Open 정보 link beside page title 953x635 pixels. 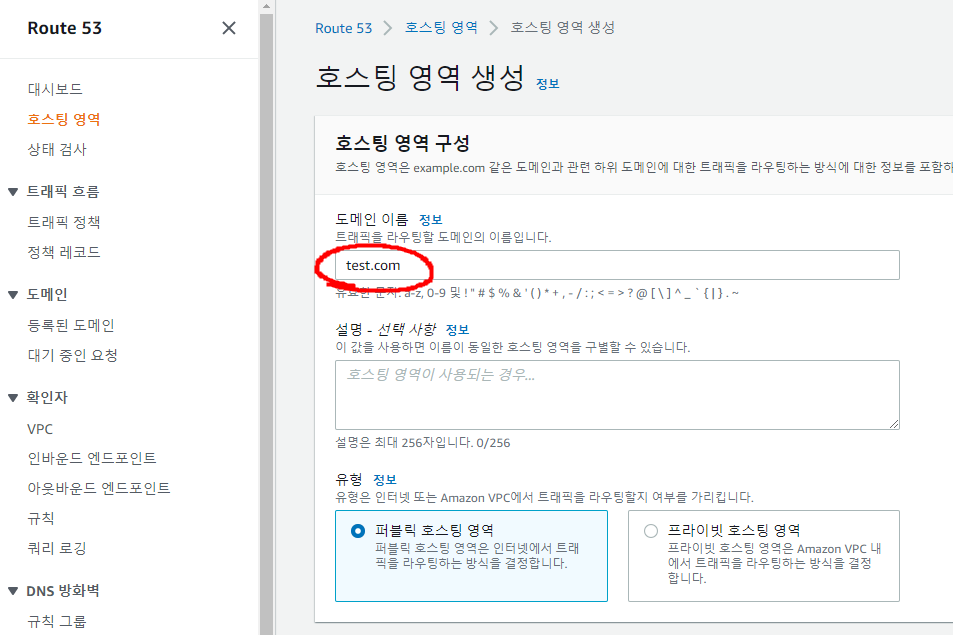point(548,84)
